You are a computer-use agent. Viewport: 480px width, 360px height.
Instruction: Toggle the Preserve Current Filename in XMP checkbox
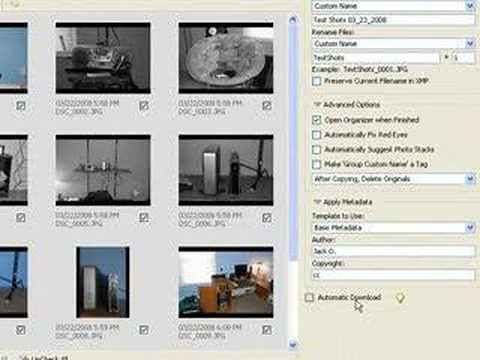[x=317, y=81]
